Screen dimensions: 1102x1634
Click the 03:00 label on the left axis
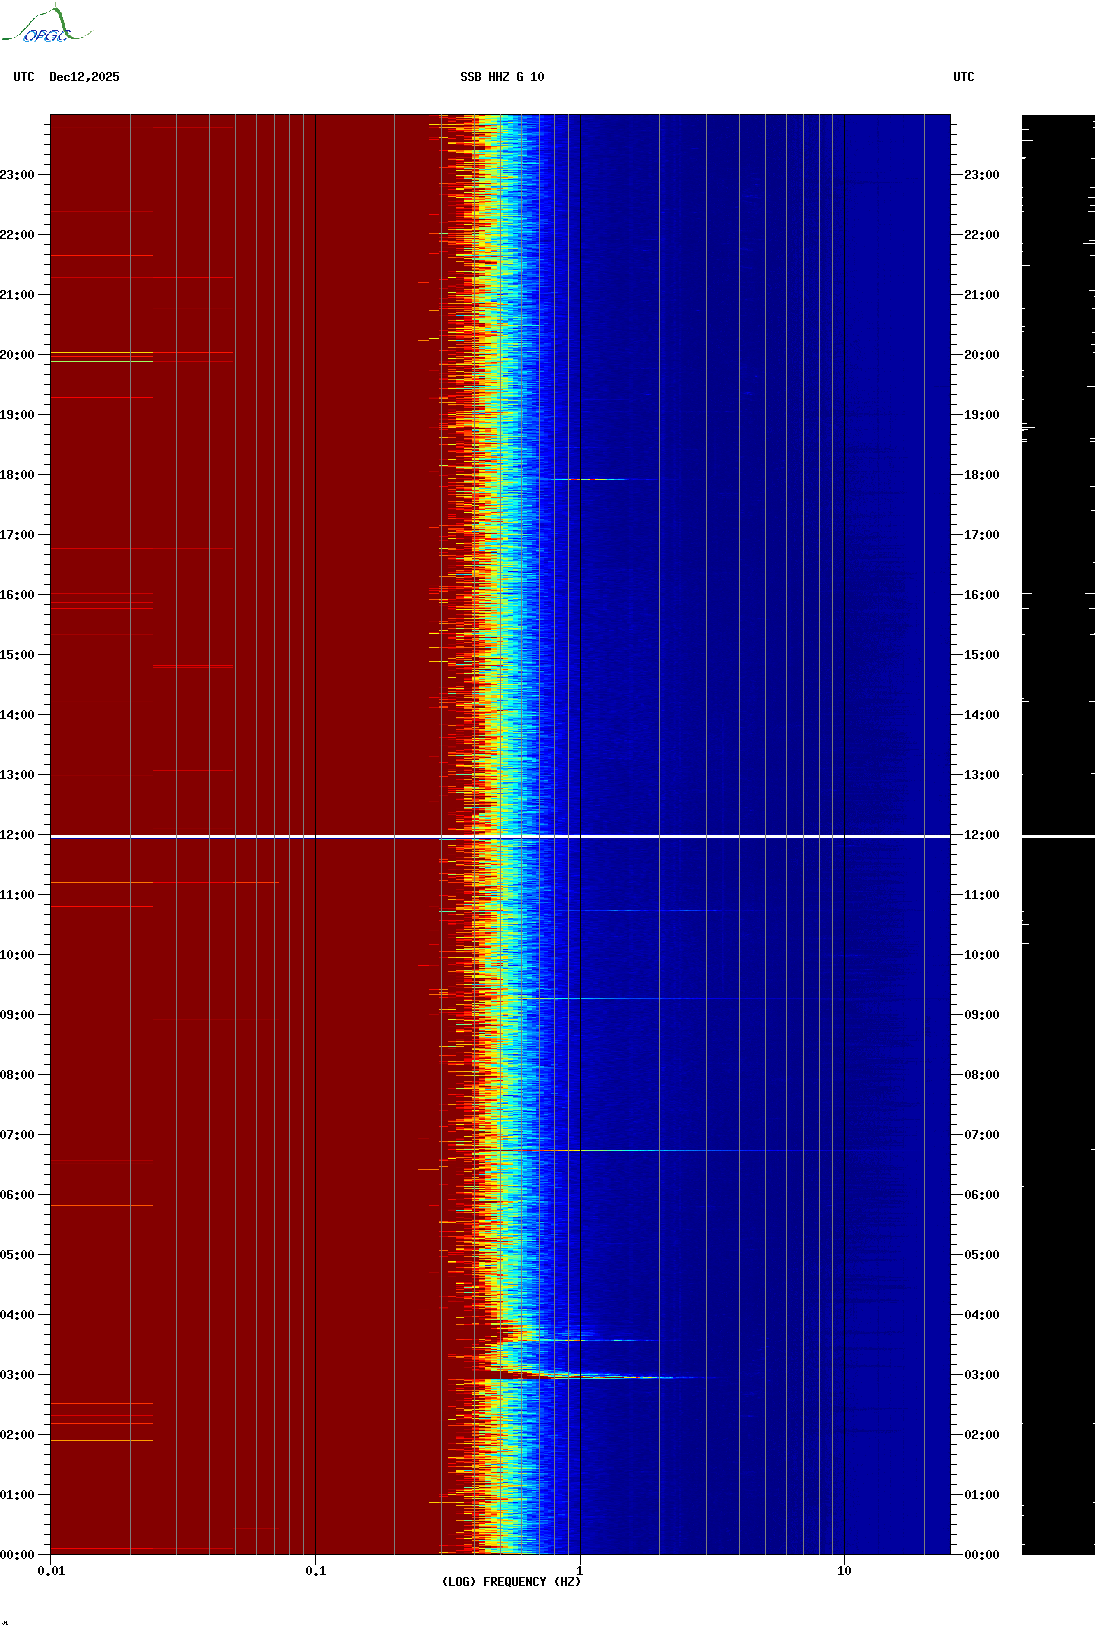(17, 1375)
